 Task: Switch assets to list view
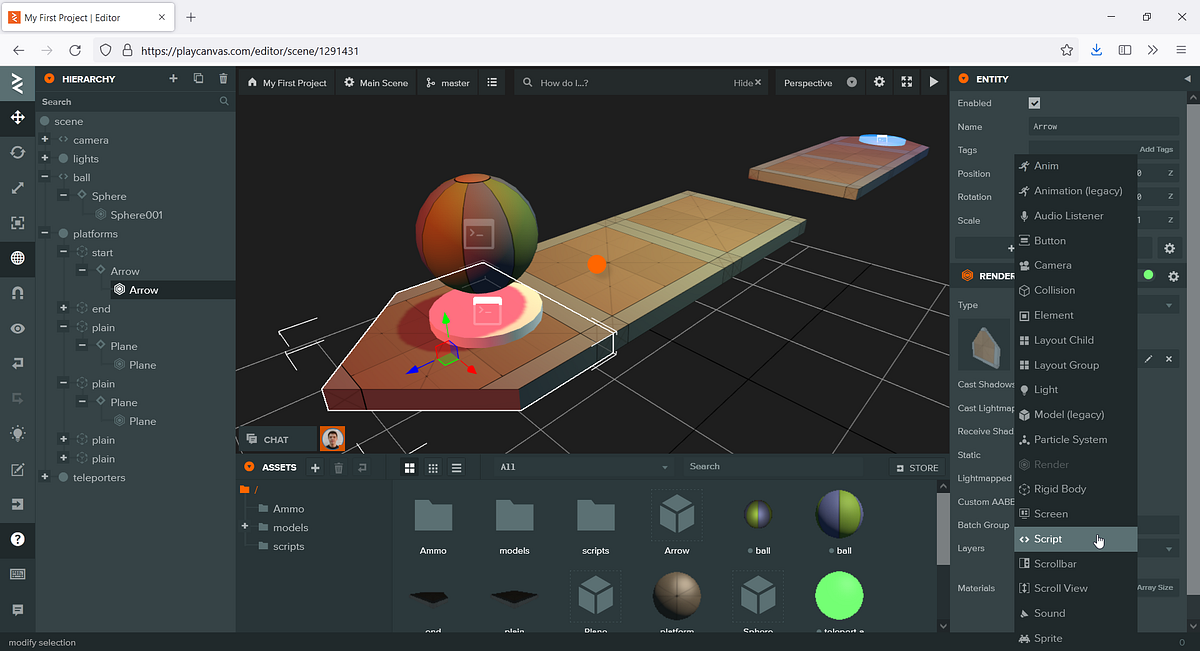tap(457, 467)
